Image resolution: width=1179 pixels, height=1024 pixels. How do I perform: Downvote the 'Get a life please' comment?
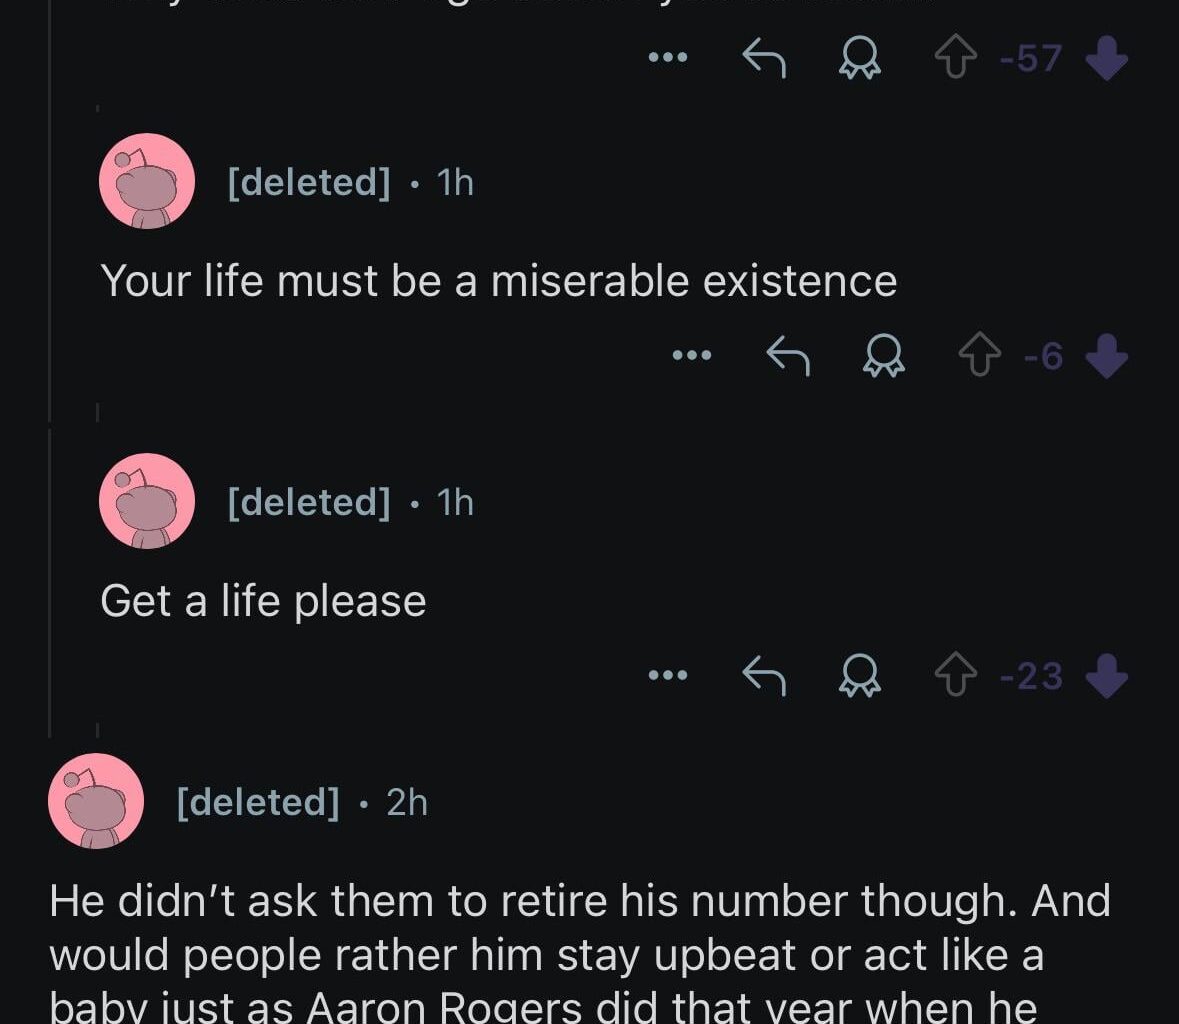coord(1105,676)
